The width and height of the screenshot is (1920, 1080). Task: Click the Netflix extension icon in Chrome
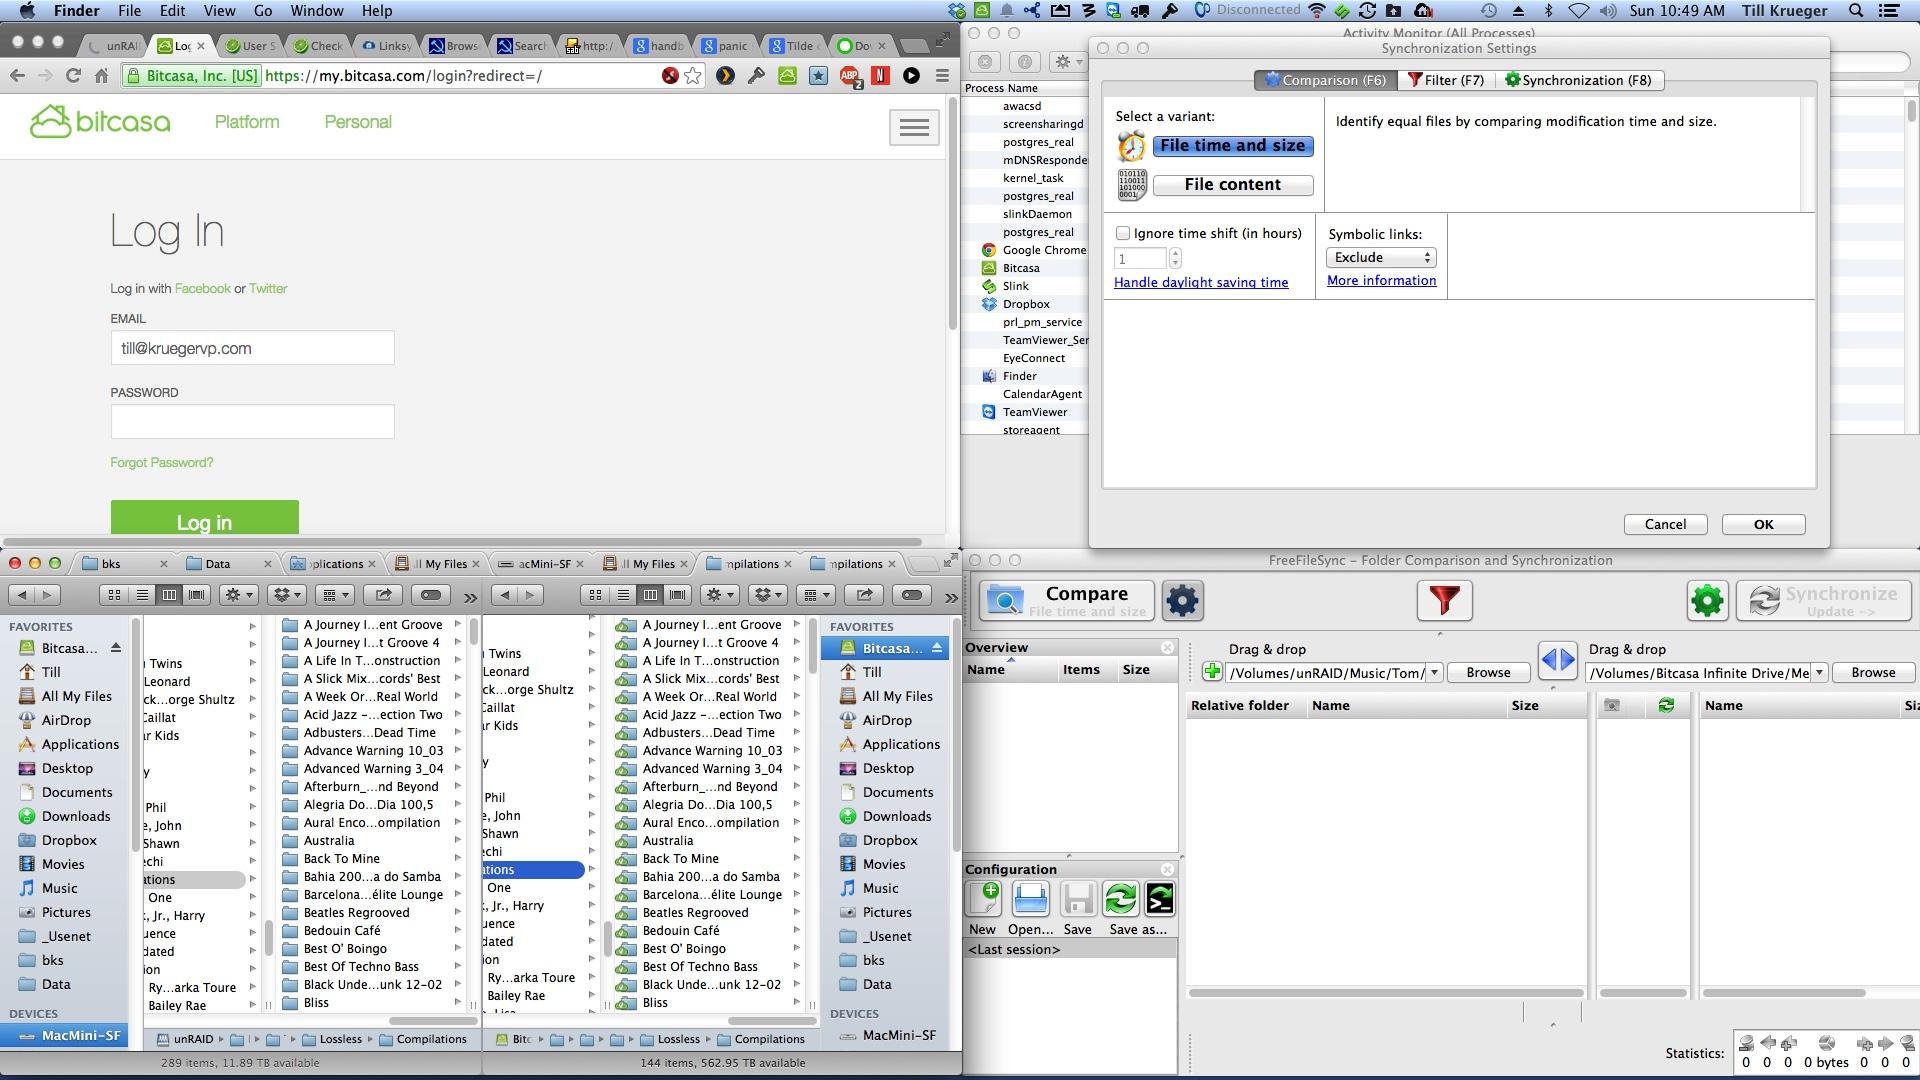(x=881, y=75)
